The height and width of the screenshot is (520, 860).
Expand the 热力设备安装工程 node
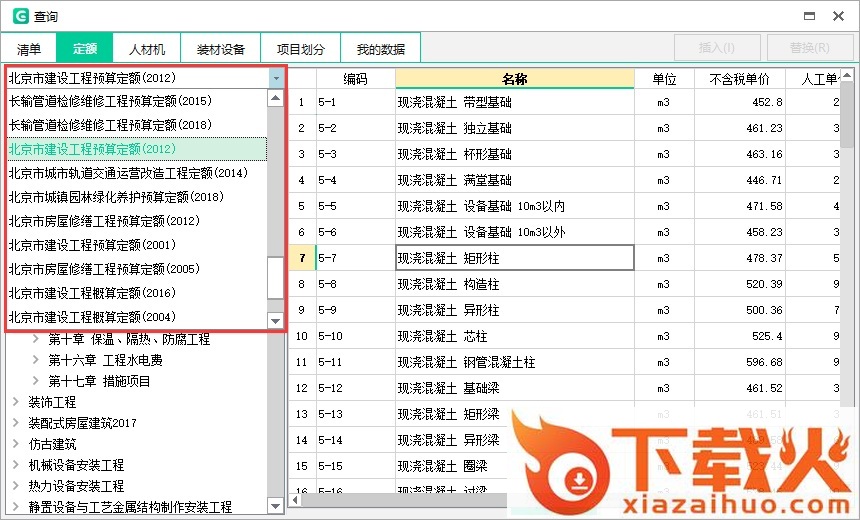tap(16, 486)
